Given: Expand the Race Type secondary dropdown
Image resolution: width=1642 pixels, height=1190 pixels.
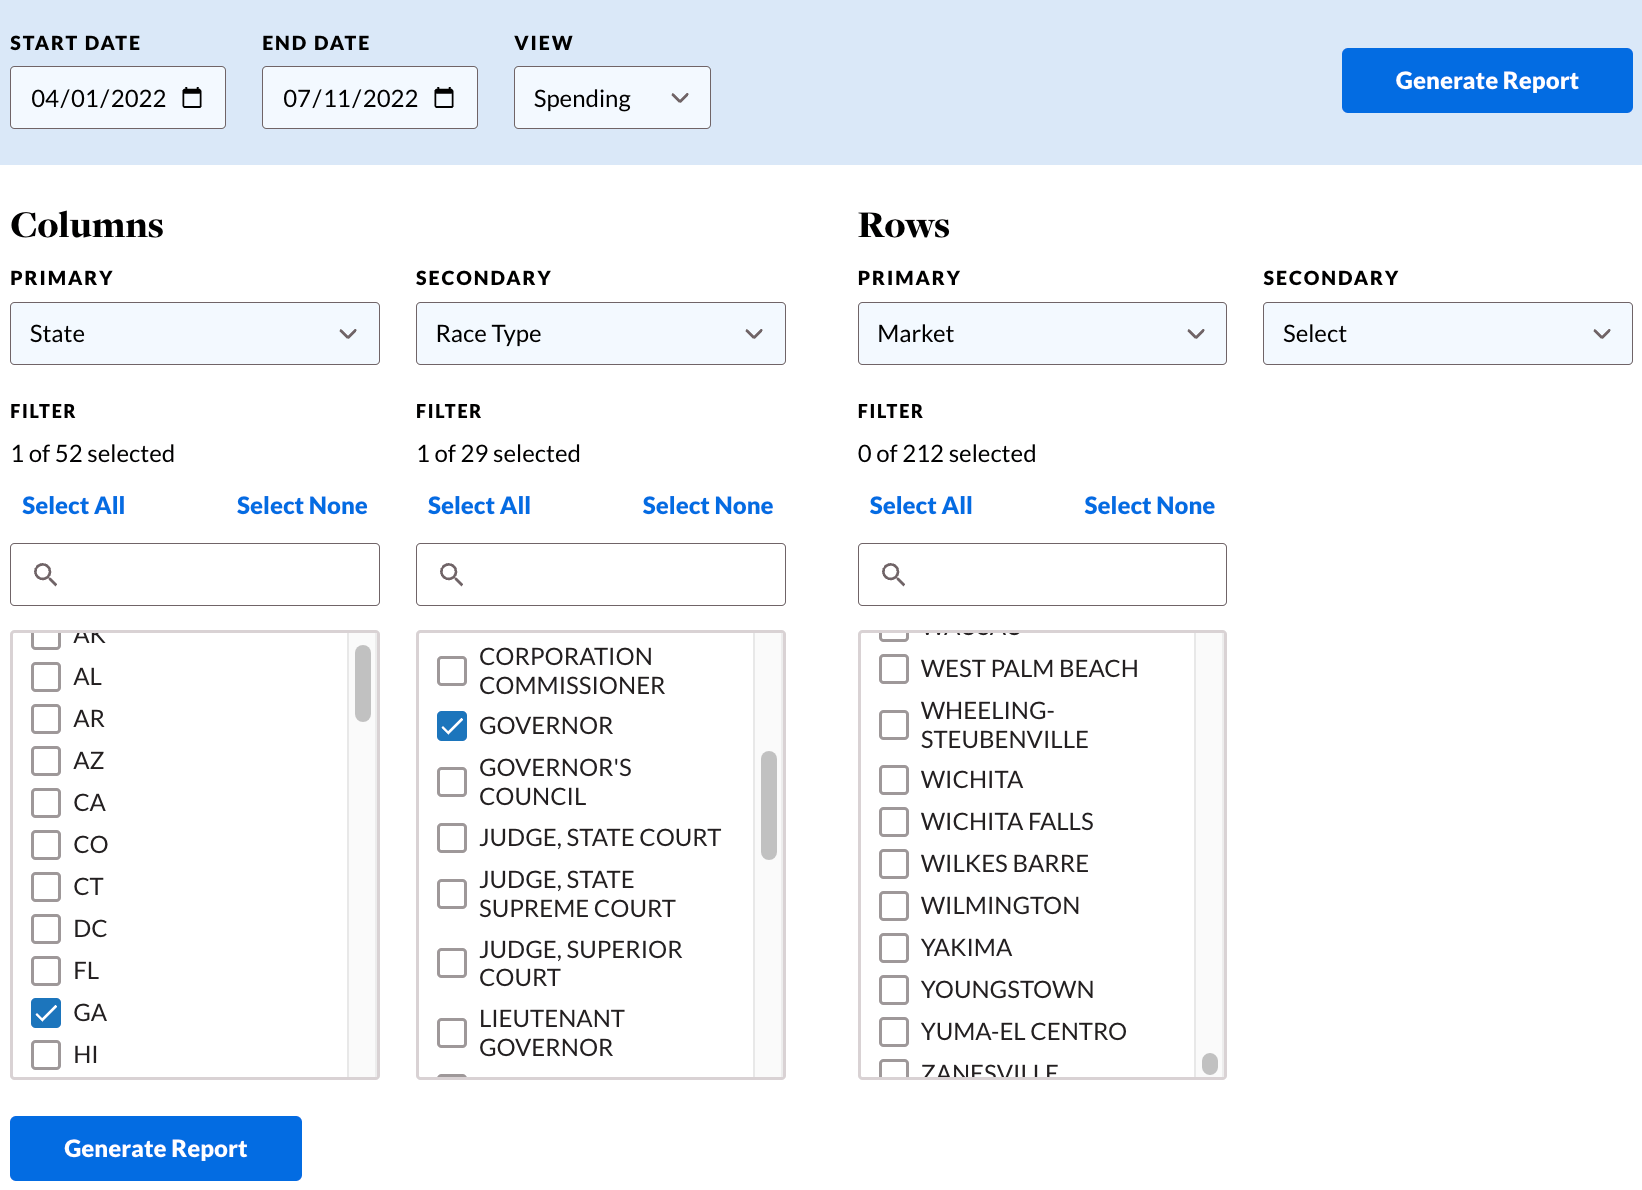Looking at the screenshot, I should (x=601, y=334).
